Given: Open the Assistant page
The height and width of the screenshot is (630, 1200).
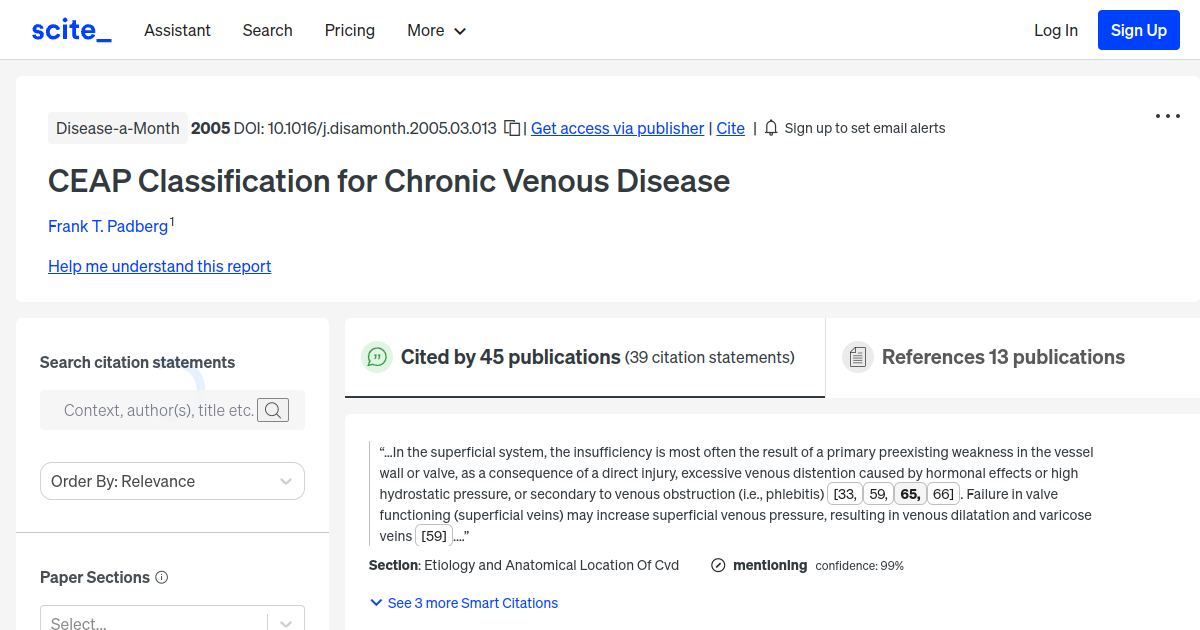Looking at the screenshot, I should [177, 30].
